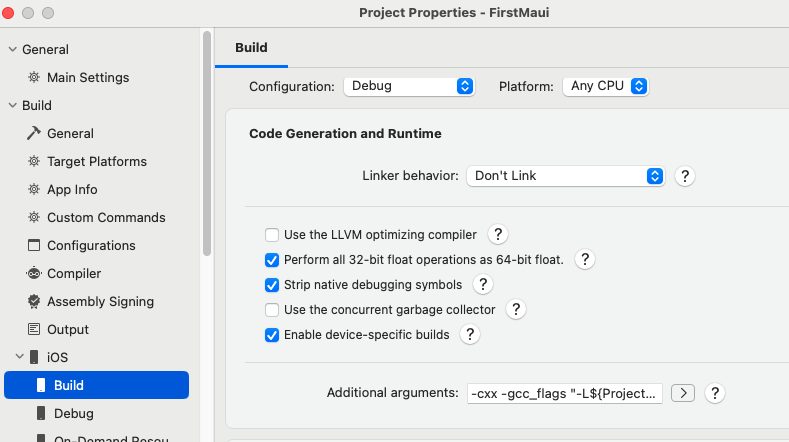Viewport: 789px width, 442px height.
Task: Click the Assembly Signing badge icon
Action: pyautogui.click(x=34, y=301)
